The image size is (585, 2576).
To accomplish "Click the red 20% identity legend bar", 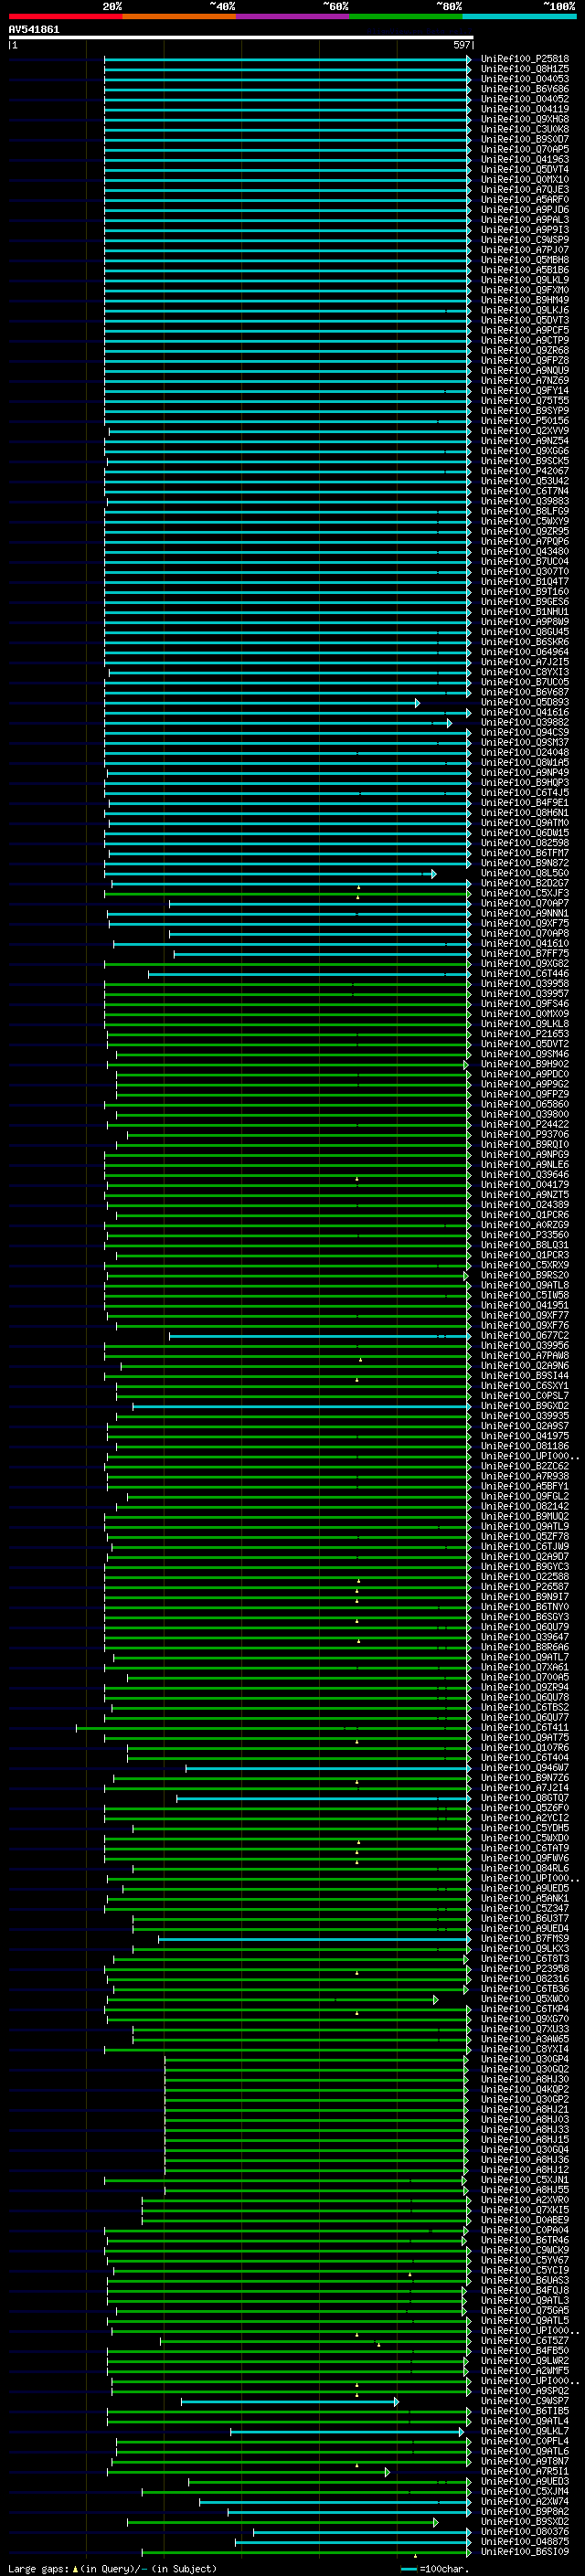I will [66, 16].
